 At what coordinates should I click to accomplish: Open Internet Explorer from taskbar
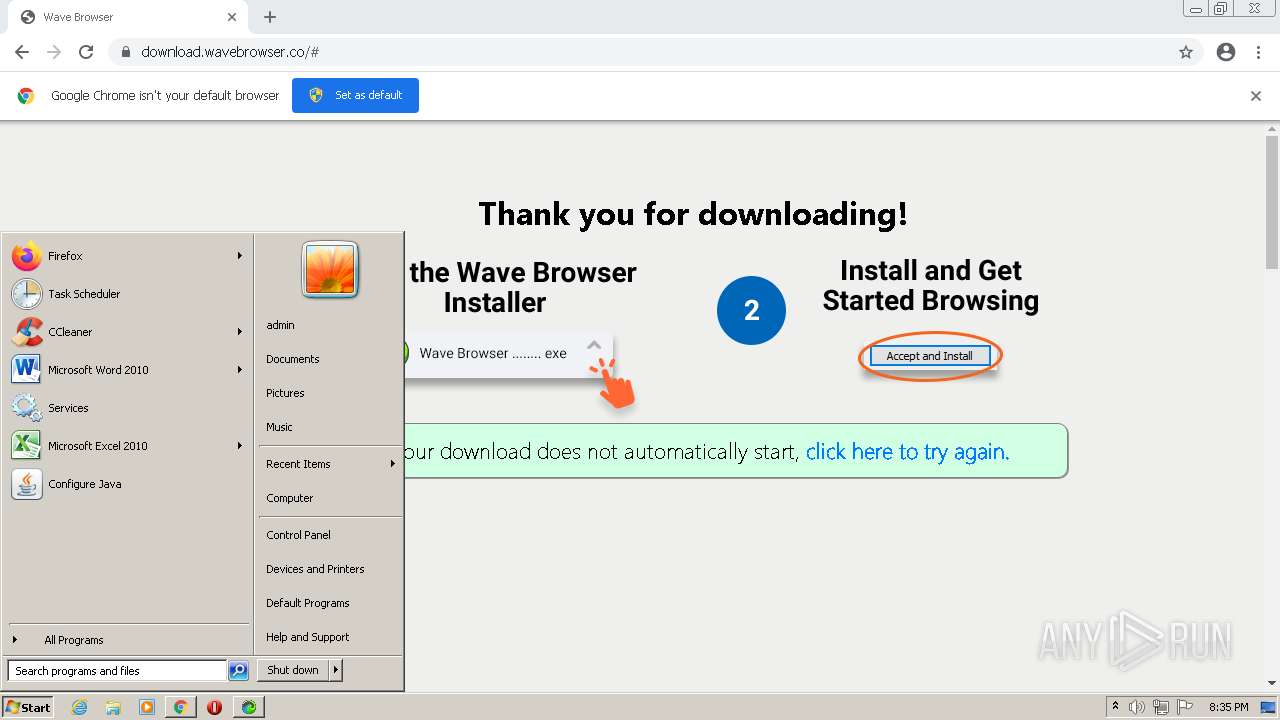80,707
